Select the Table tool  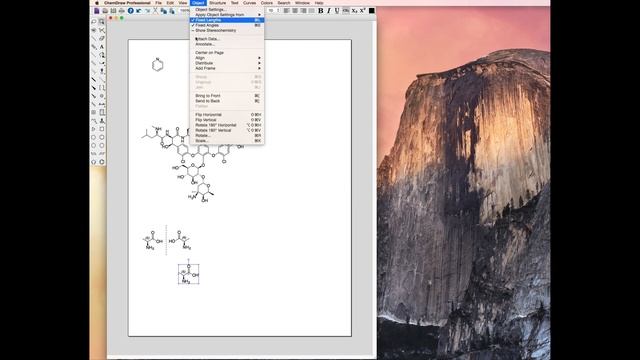93,112
